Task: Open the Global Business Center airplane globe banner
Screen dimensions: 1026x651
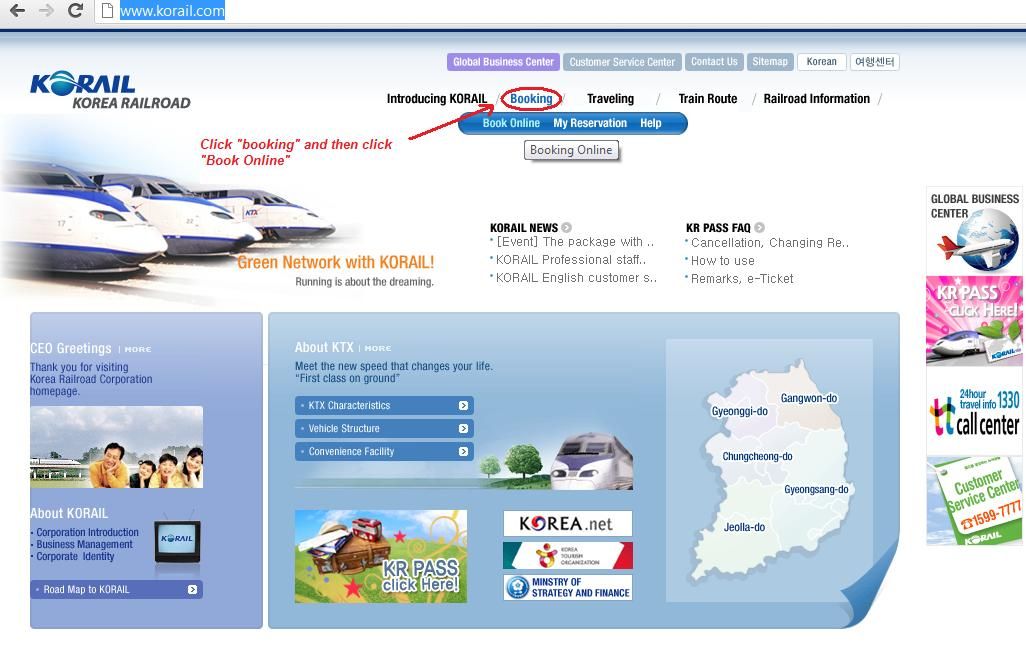Action: click(974, 231)
